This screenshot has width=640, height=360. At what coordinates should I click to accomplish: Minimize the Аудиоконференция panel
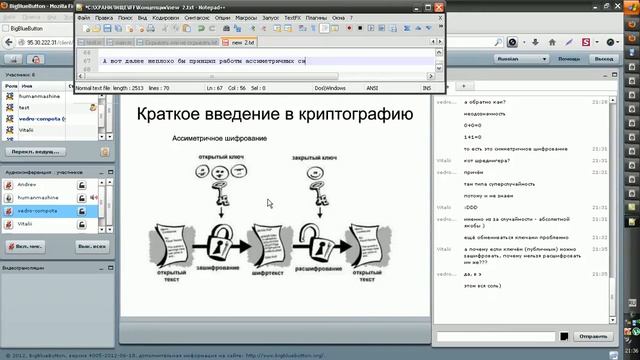[101, 173]
